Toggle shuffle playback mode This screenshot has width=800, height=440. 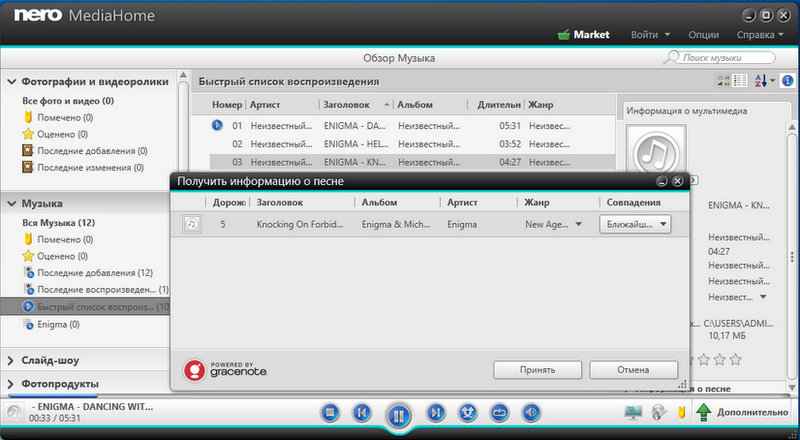pyautogui.click(x=467, y=412)
